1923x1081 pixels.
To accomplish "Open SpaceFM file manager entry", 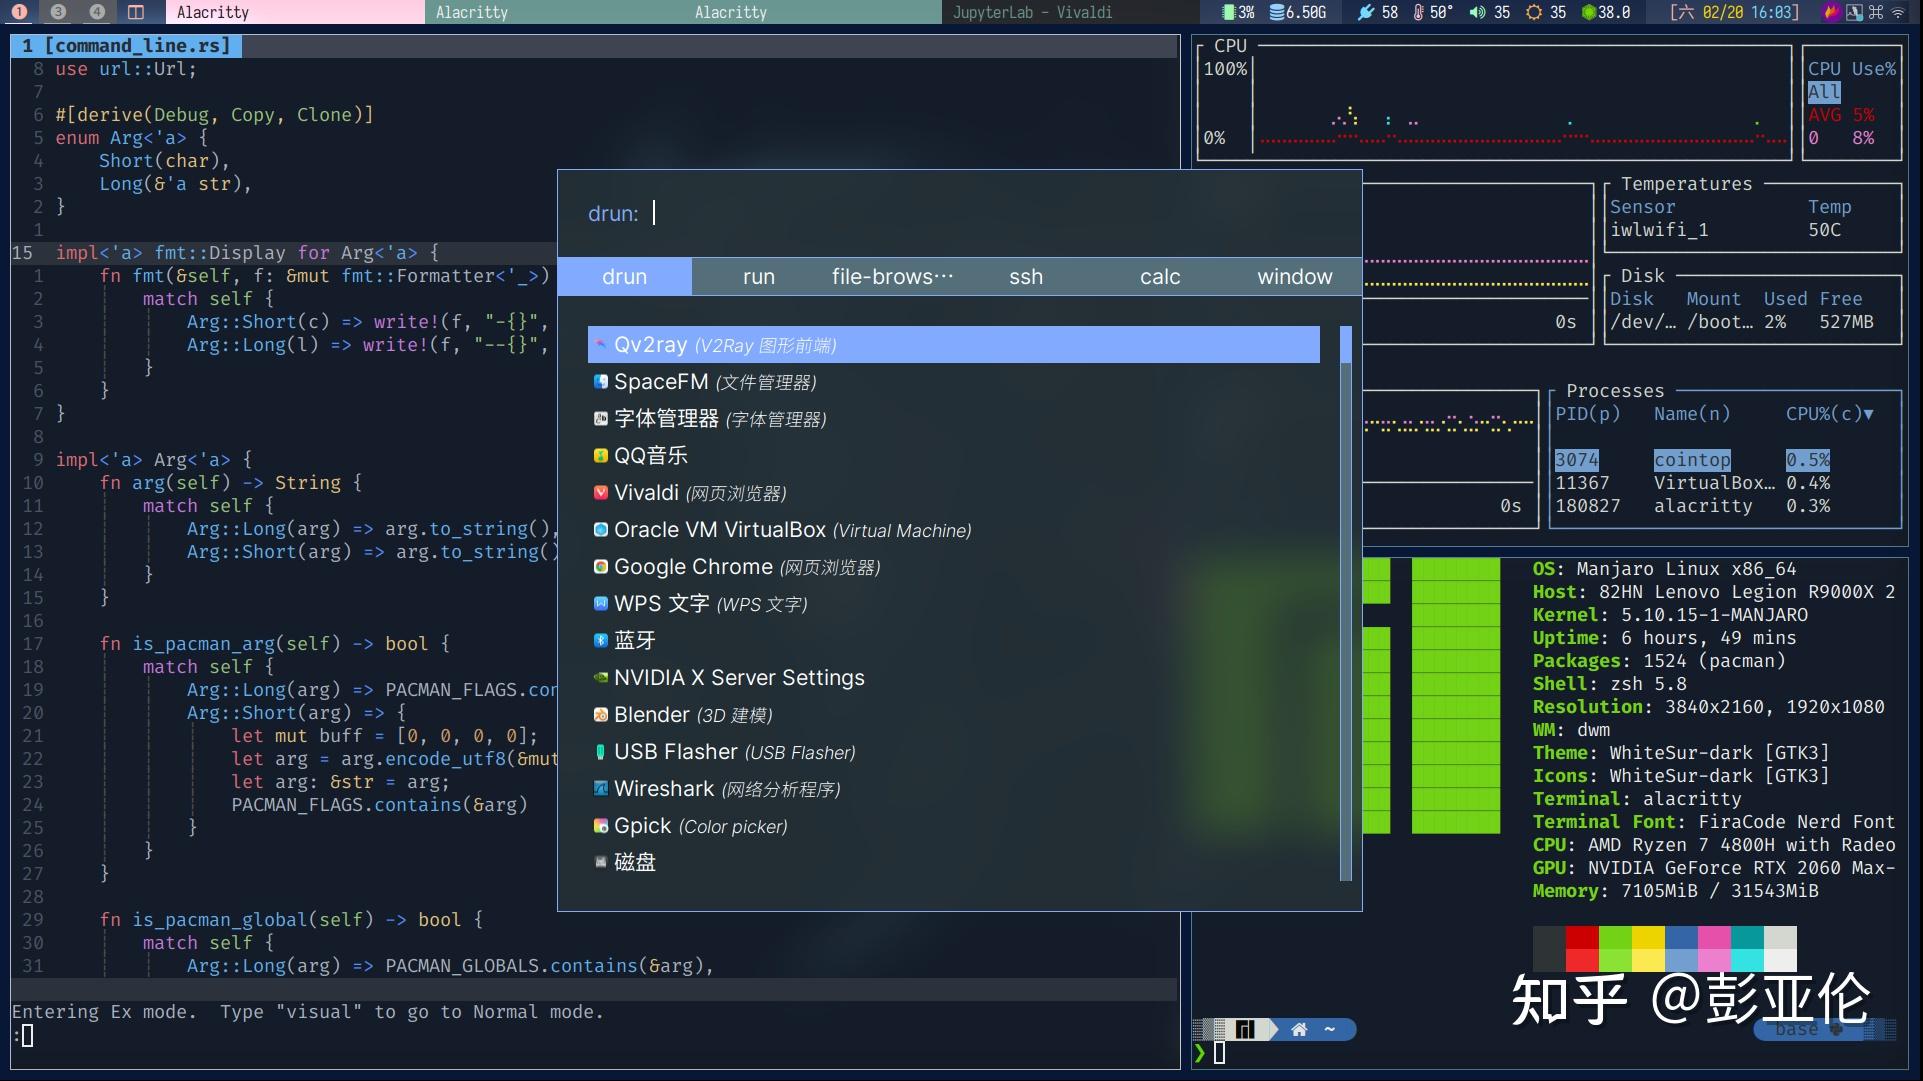I will 661,381.
